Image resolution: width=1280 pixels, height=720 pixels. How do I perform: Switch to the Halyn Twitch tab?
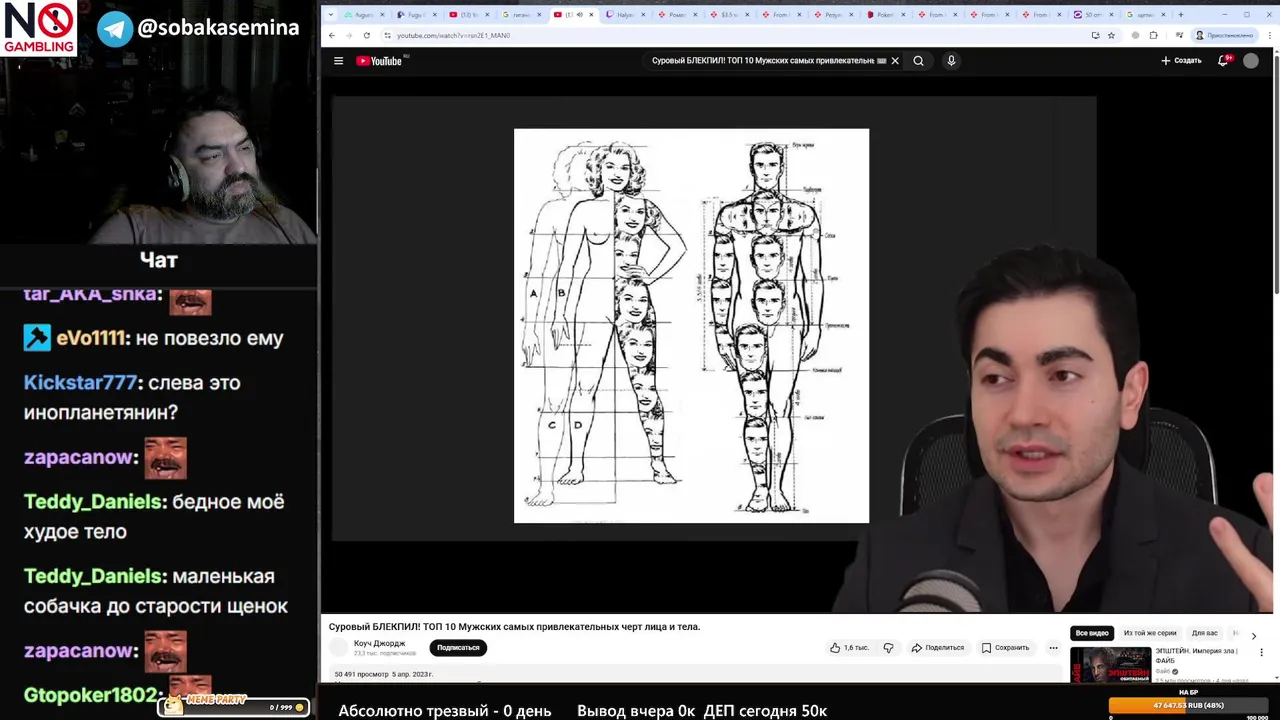point(626,15)
